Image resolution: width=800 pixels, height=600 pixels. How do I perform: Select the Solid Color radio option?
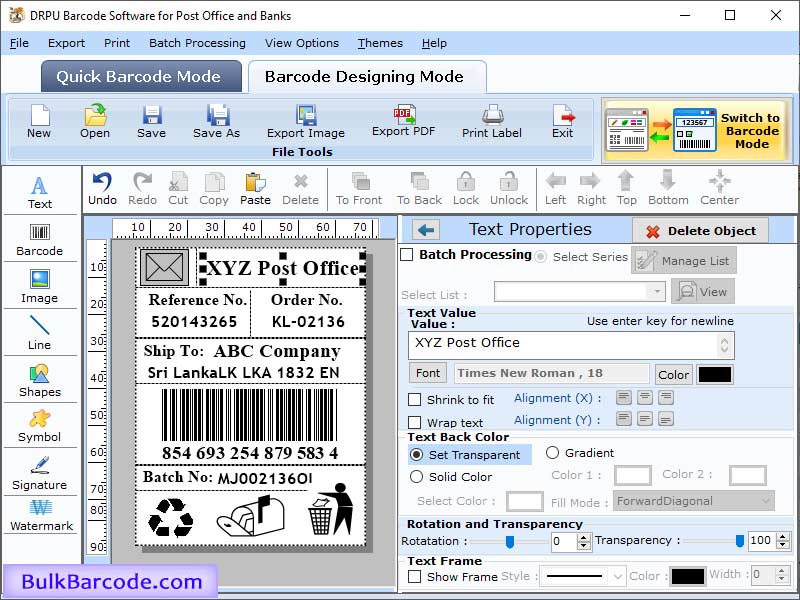(416, 477)
